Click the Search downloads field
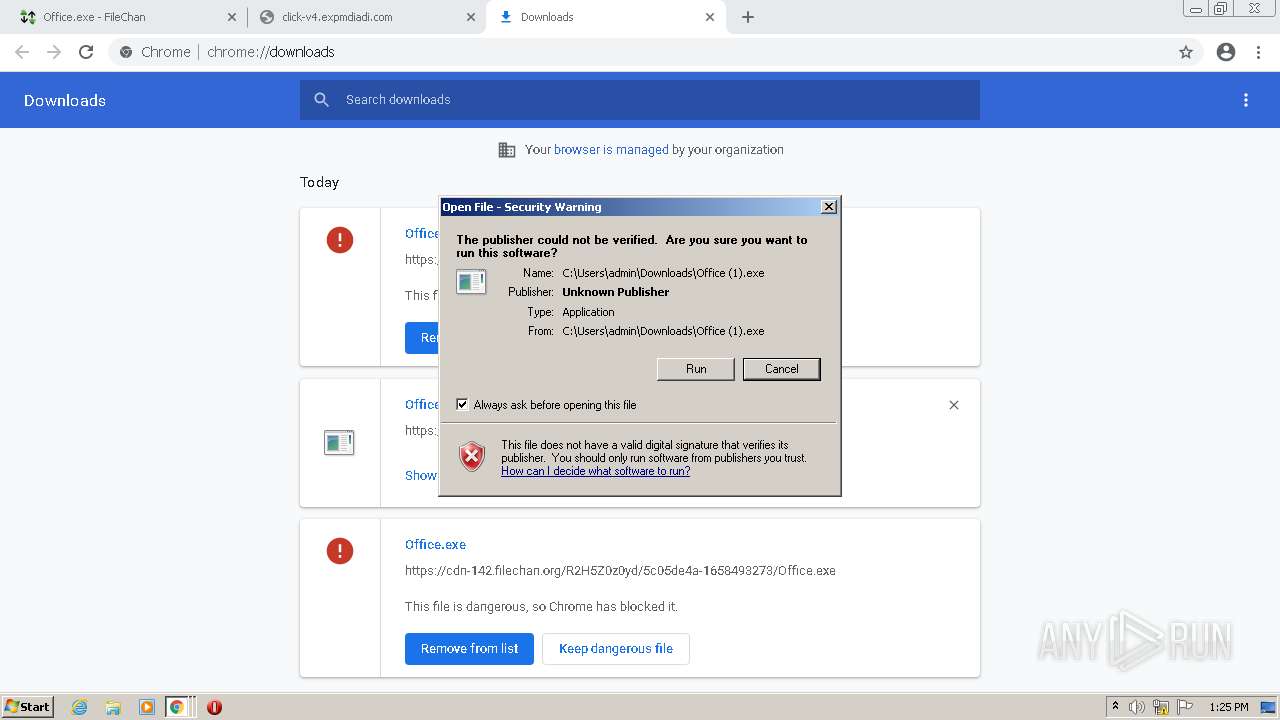 (640, 100)
